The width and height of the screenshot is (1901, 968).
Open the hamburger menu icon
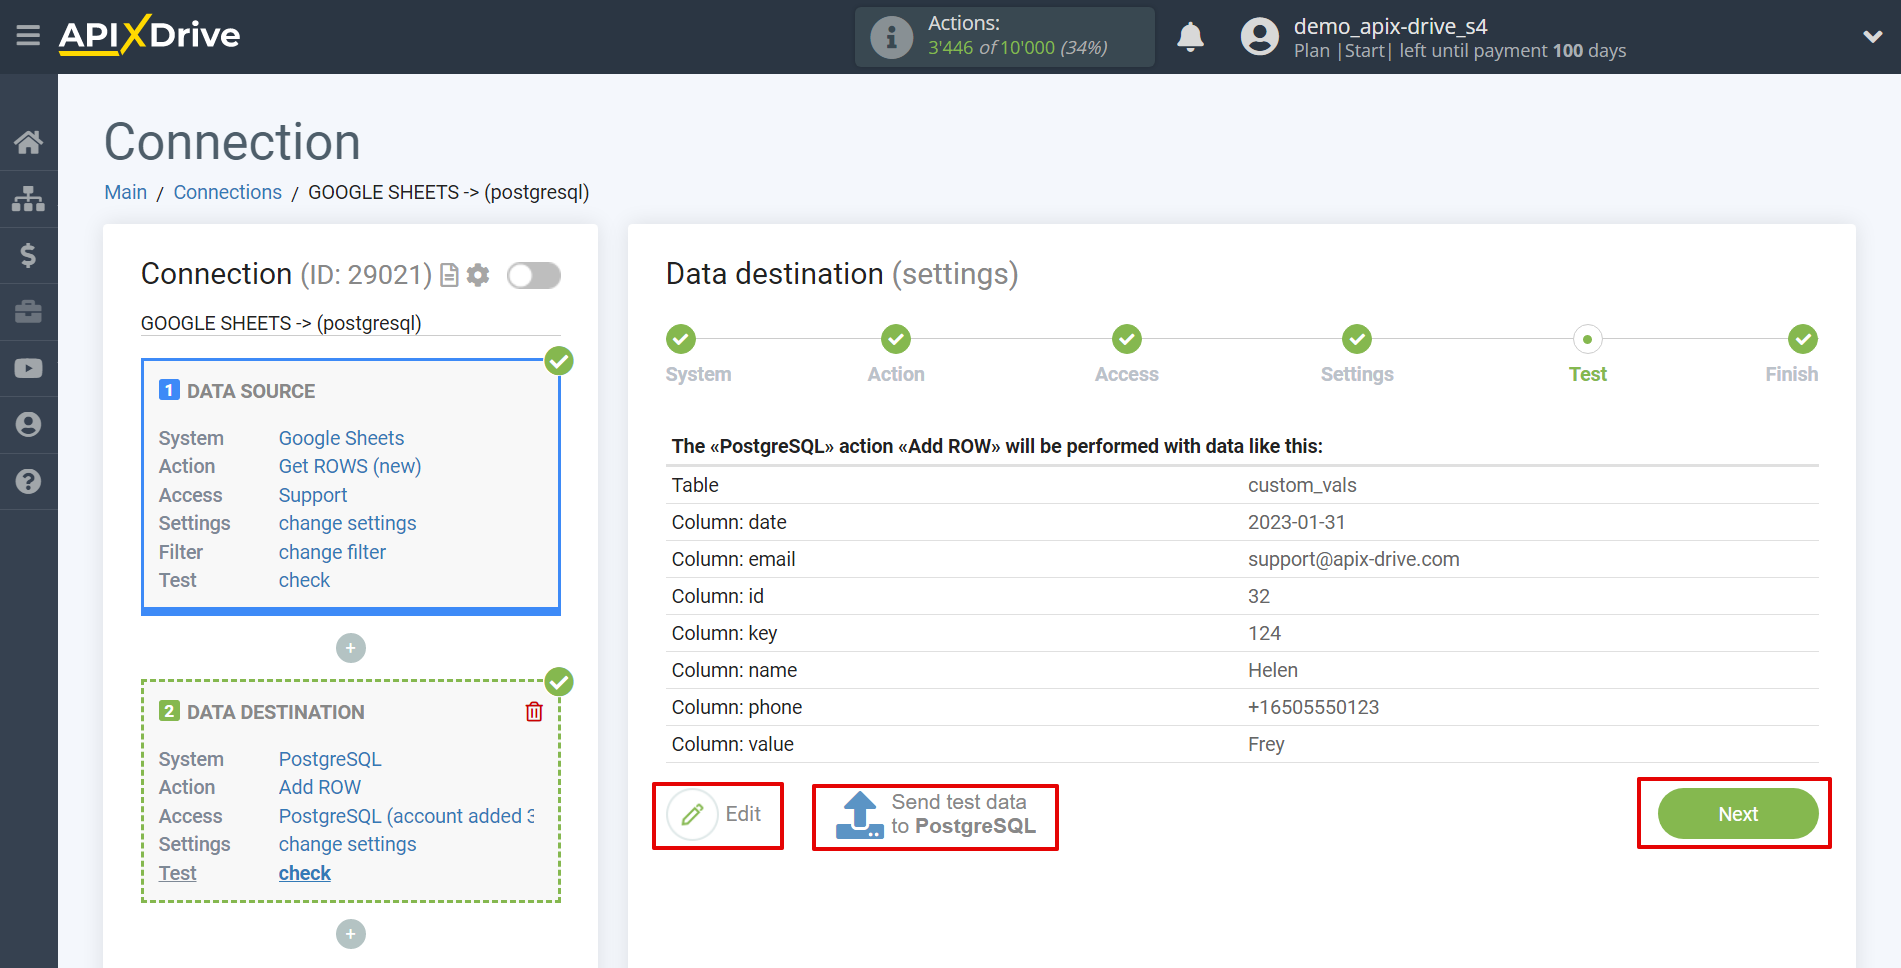28,36
